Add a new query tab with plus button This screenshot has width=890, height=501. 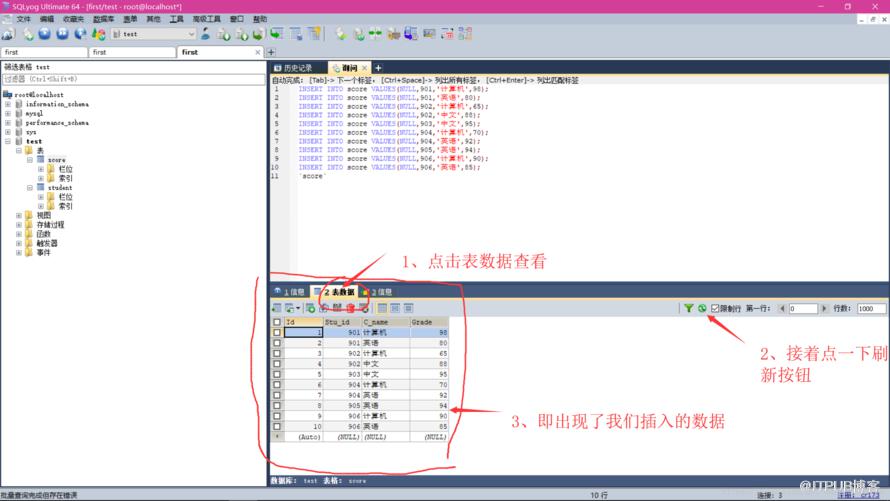coord(378,68)
